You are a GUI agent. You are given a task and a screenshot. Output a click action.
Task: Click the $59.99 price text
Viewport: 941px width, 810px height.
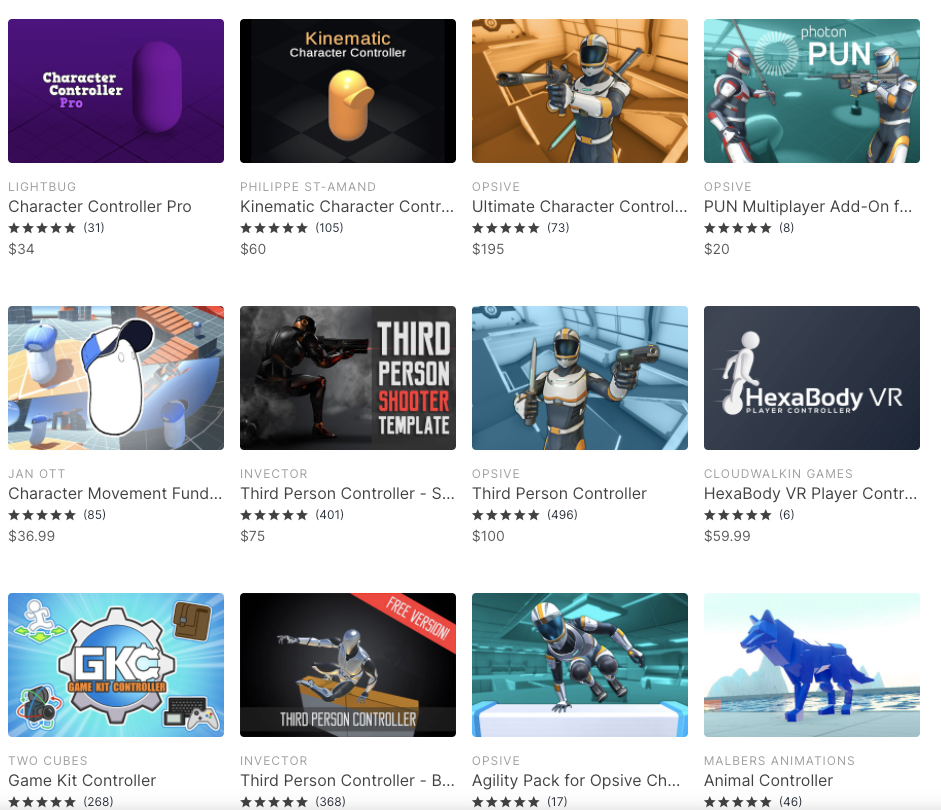[727, 536]
